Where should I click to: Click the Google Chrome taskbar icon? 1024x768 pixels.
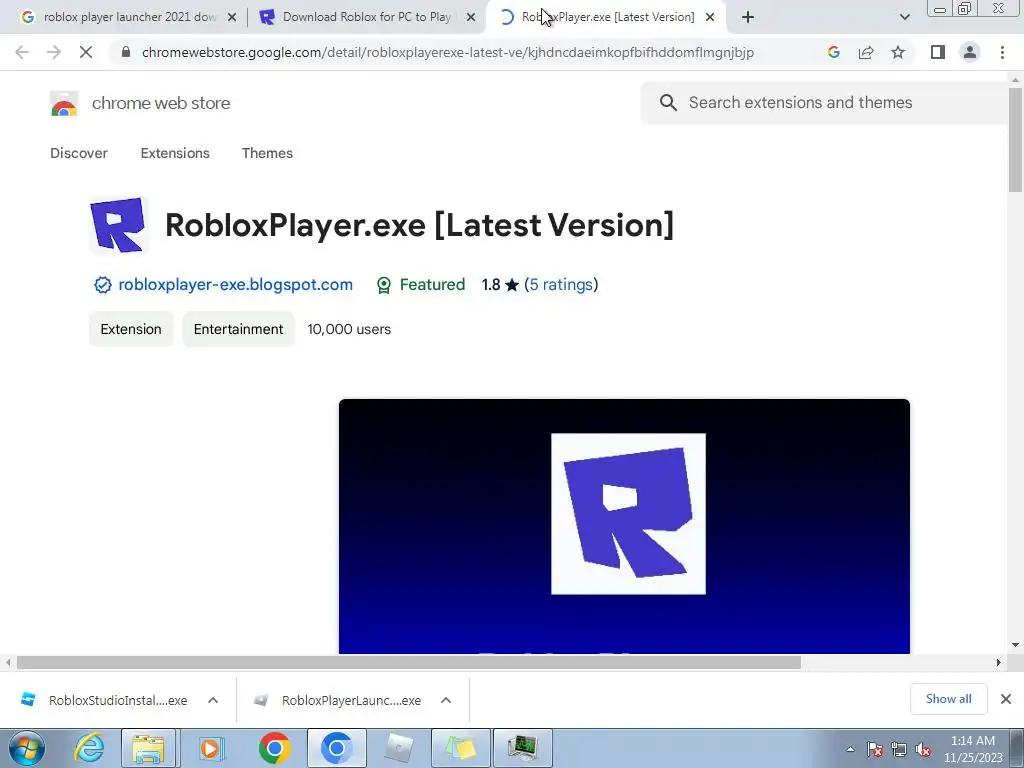274,748
